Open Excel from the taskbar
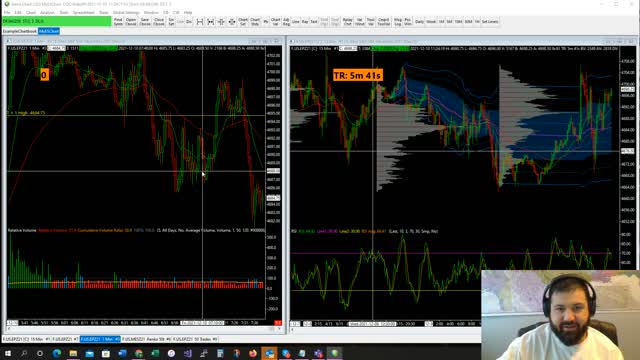The image size is (640, 360). (155, 353)
